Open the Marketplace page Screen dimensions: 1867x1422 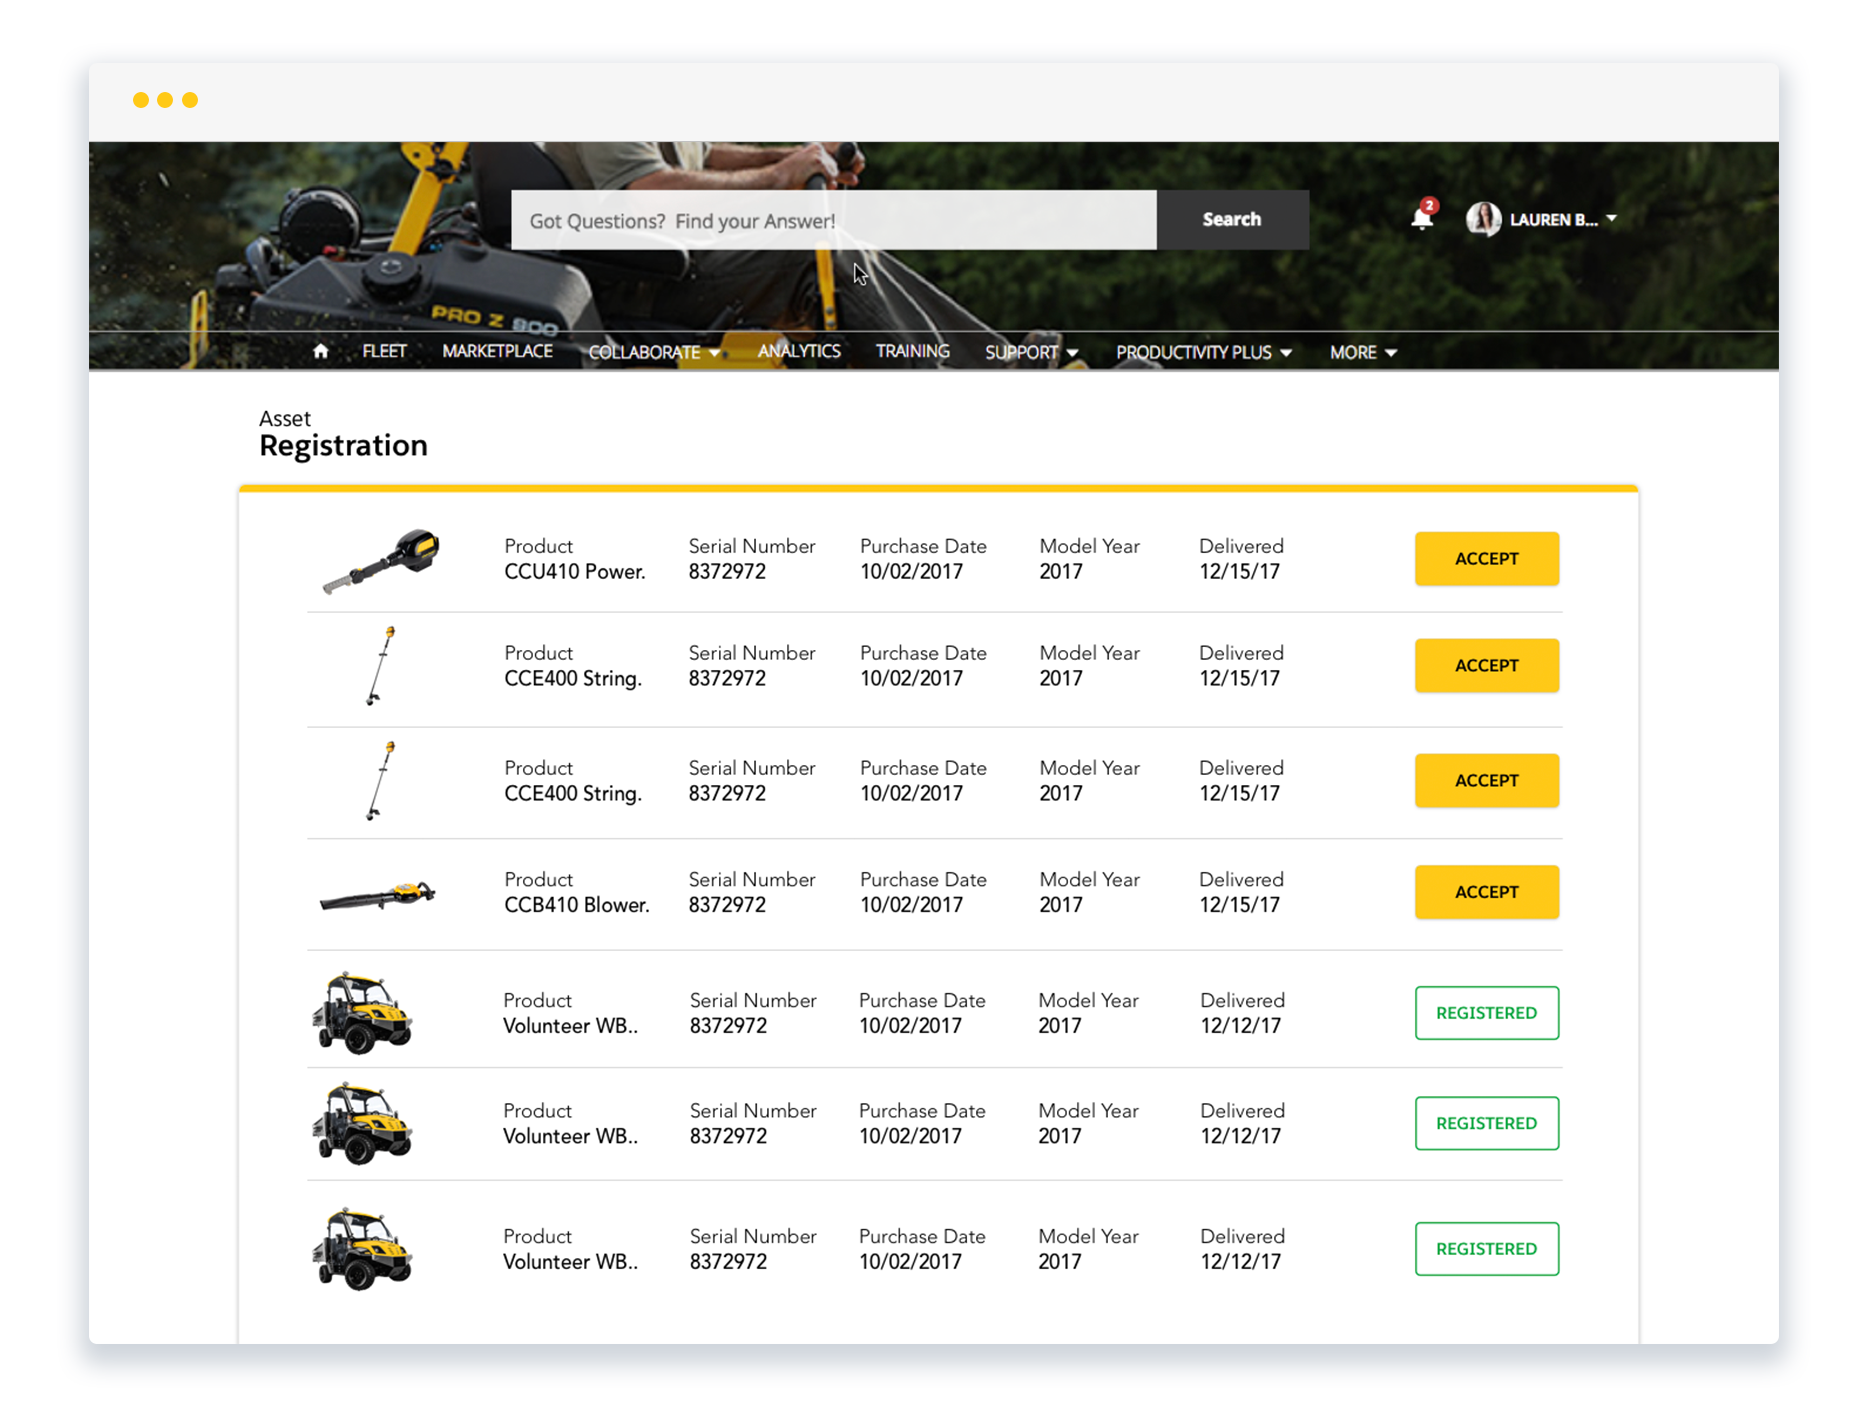click(497, 351)
